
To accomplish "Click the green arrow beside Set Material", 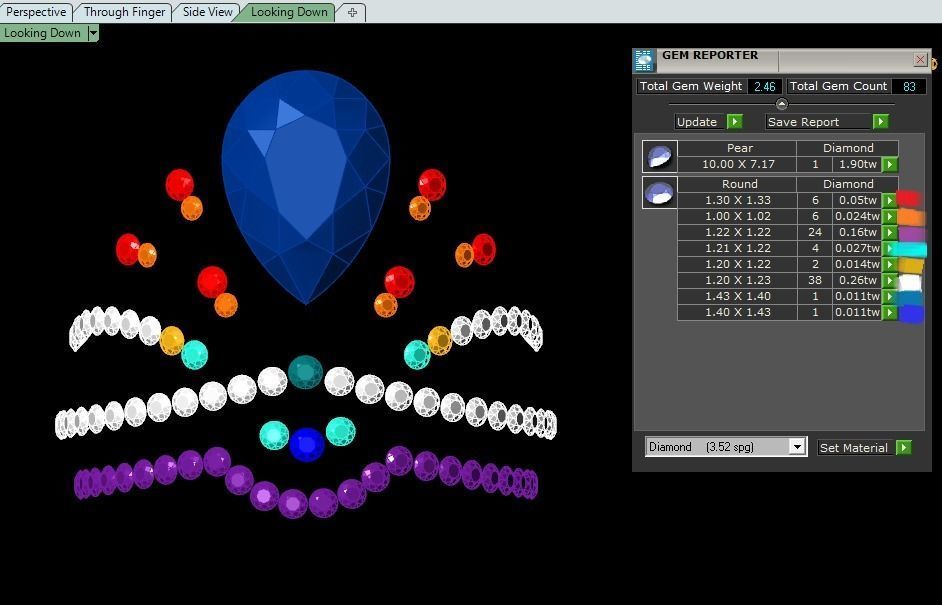I will [x=904, y=448].
